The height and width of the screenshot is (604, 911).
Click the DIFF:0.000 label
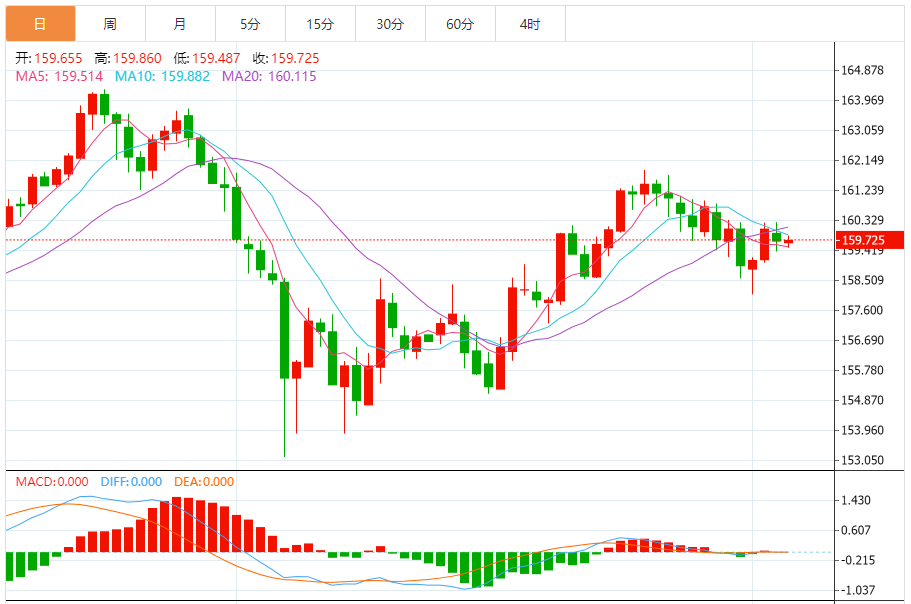tap(131, 481)
